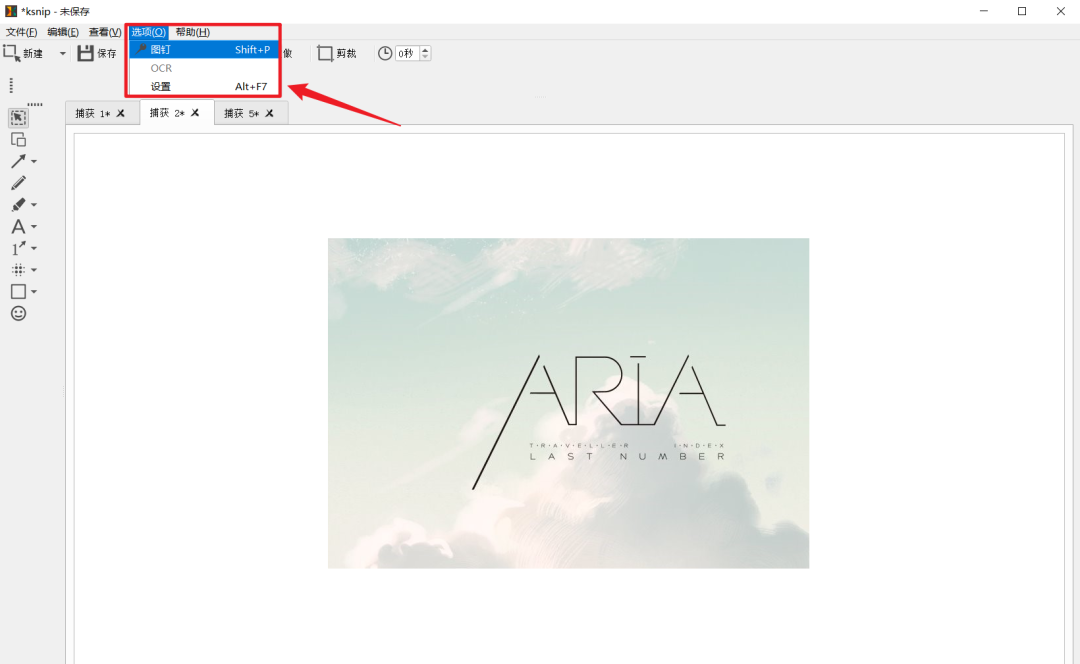Viewport: 1080px width, 664px height.
Task: Select the selection tool in the left toolbar
Action: click(19, 118)
